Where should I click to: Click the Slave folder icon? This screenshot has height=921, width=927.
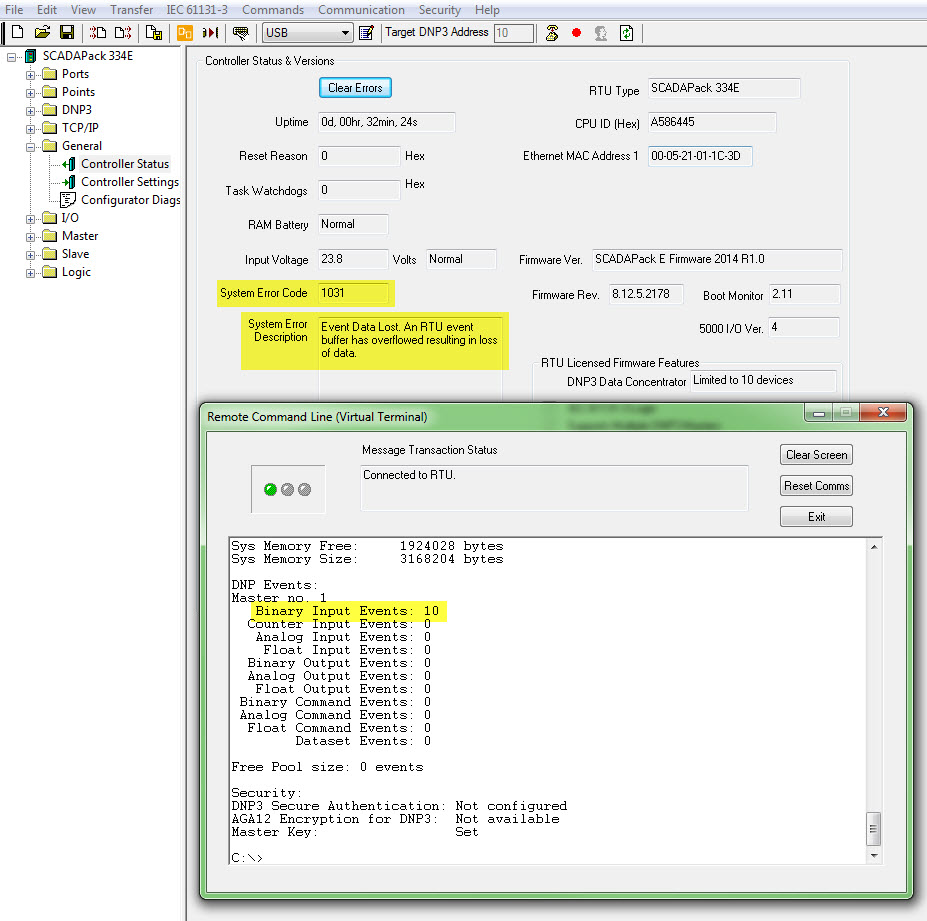50,254
